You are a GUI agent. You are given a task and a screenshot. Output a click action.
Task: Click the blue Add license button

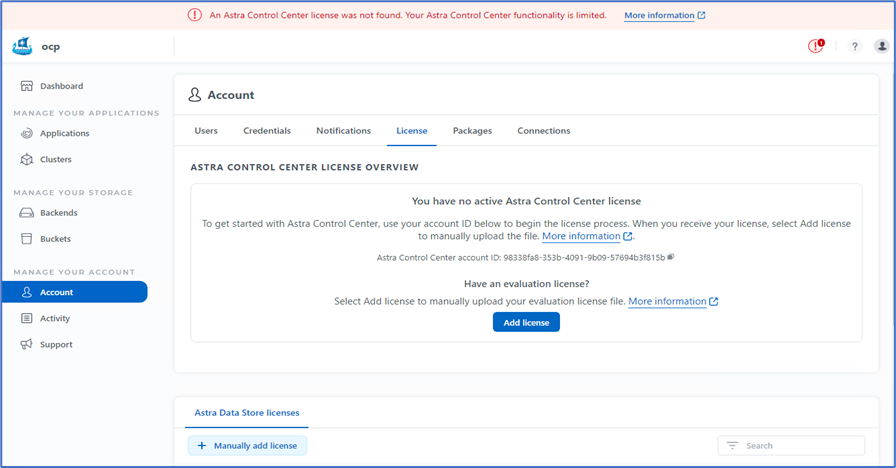(x=526, y=322)
